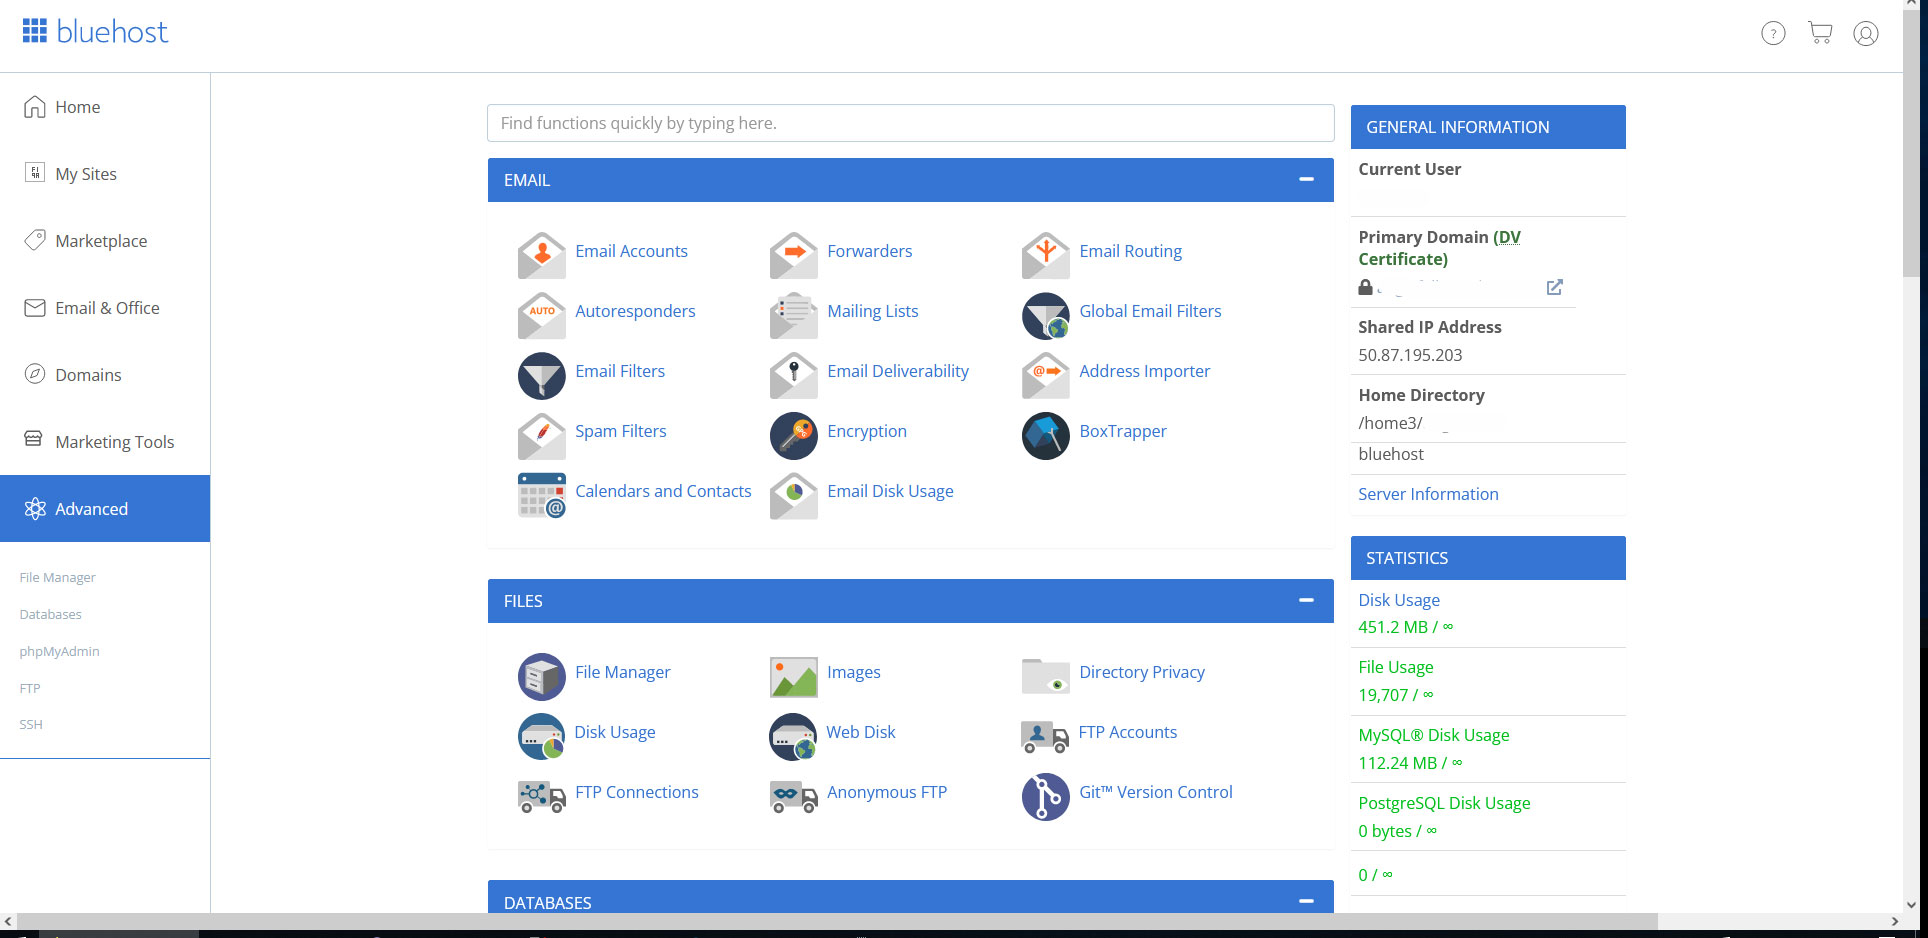Click the Email Filters funnel icon
Viewport: 1928px width, 938px height.
pyautogui.click(x=542, y=375)
